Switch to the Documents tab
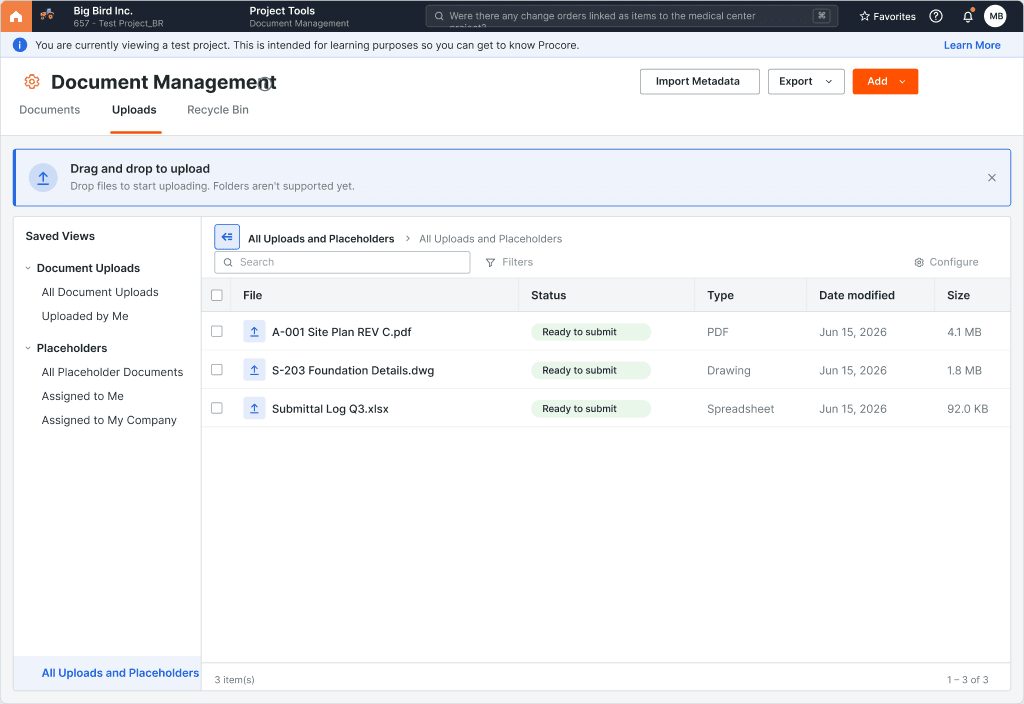 pos(50,110)
